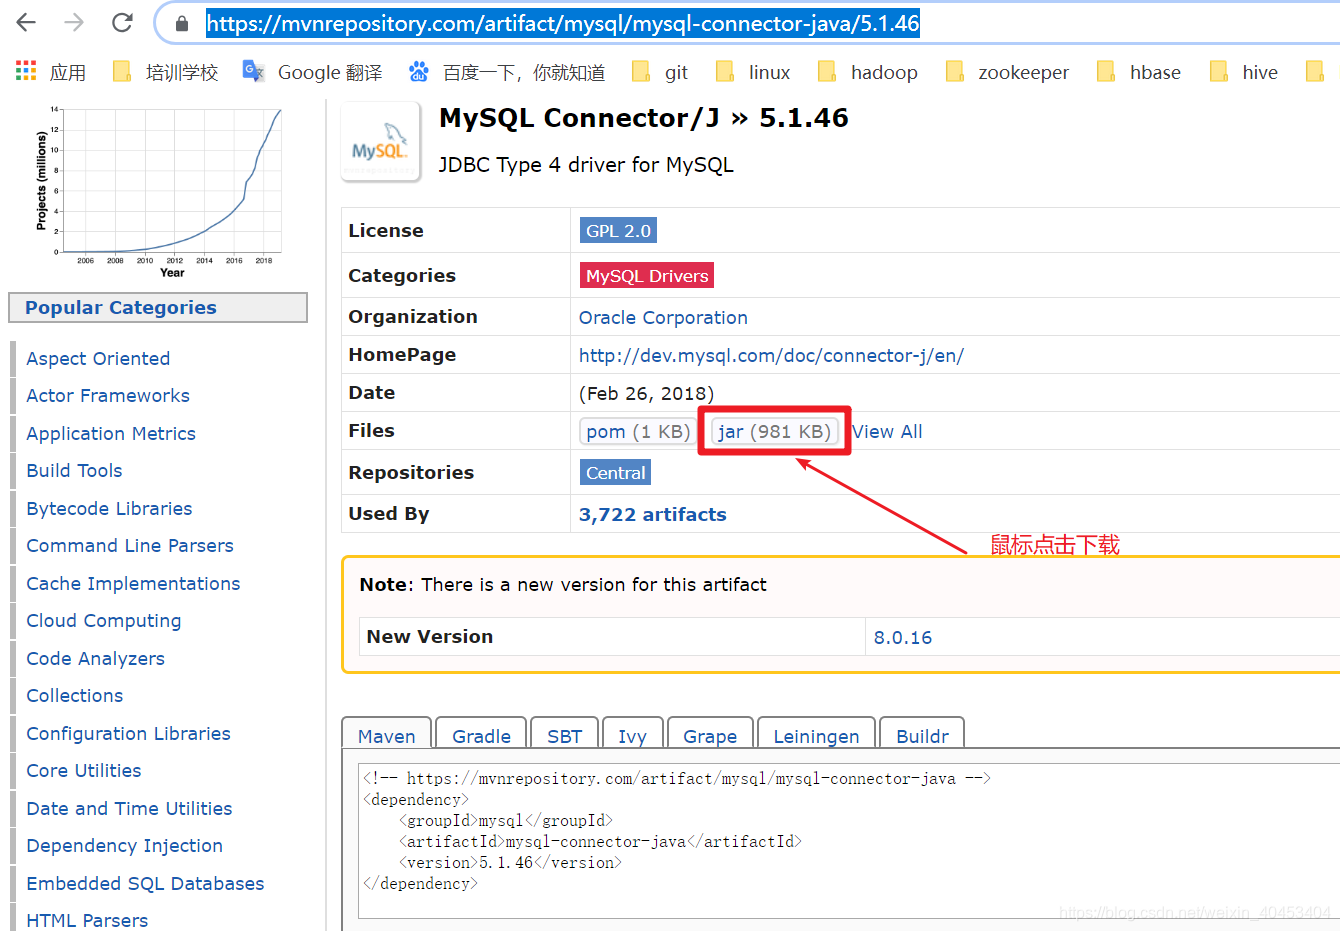Click the MySQL logo image

click(380, 142)
